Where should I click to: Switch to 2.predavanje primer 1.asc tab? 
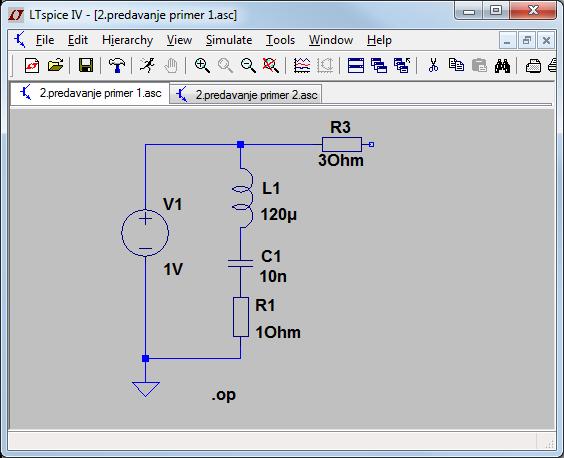click(90, 94)
